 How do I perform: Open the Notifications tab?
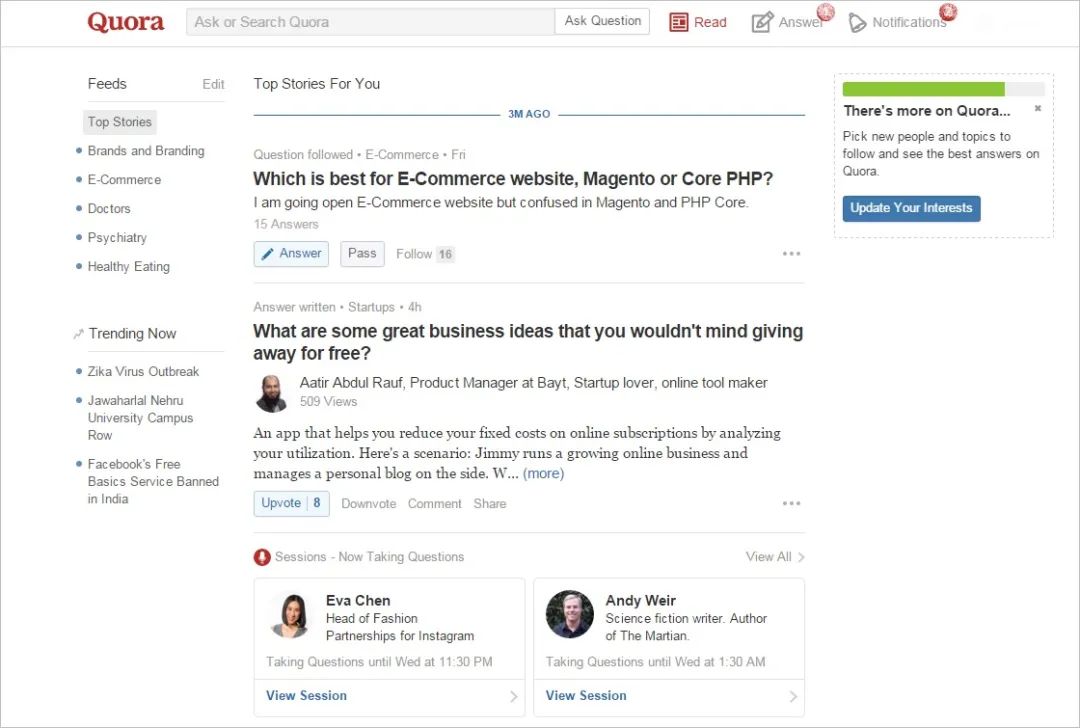(x=897, y=22)
